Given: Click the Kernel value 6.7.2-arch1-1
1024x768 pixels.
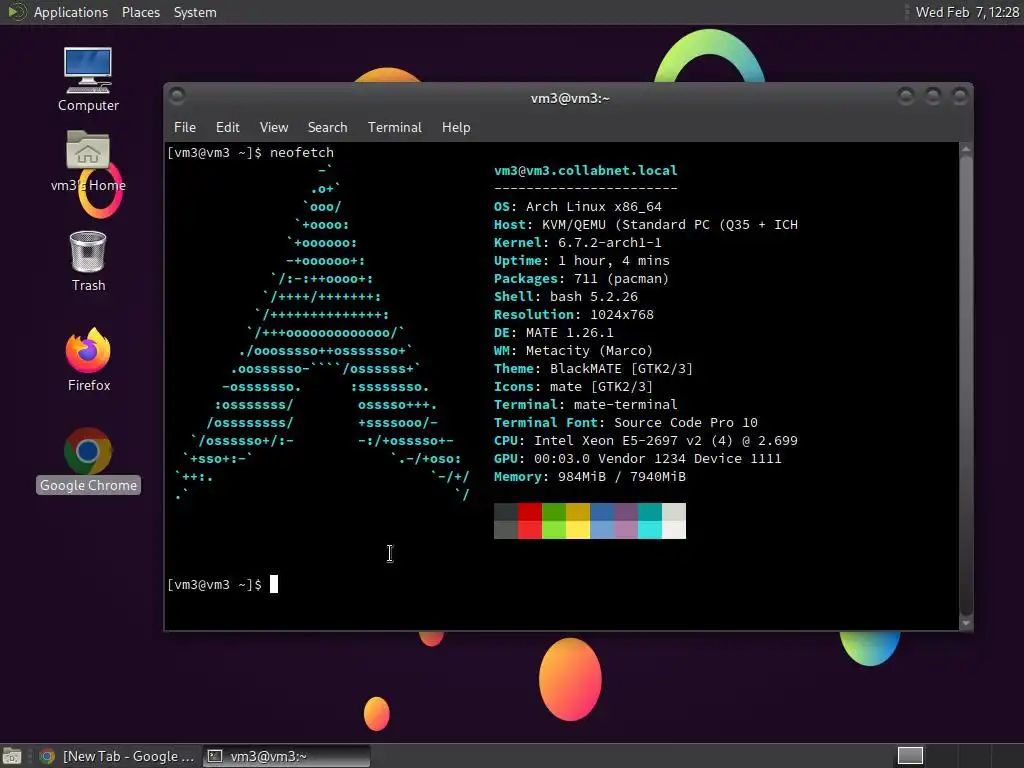Looking at the screenshot, I should [609, 242].
